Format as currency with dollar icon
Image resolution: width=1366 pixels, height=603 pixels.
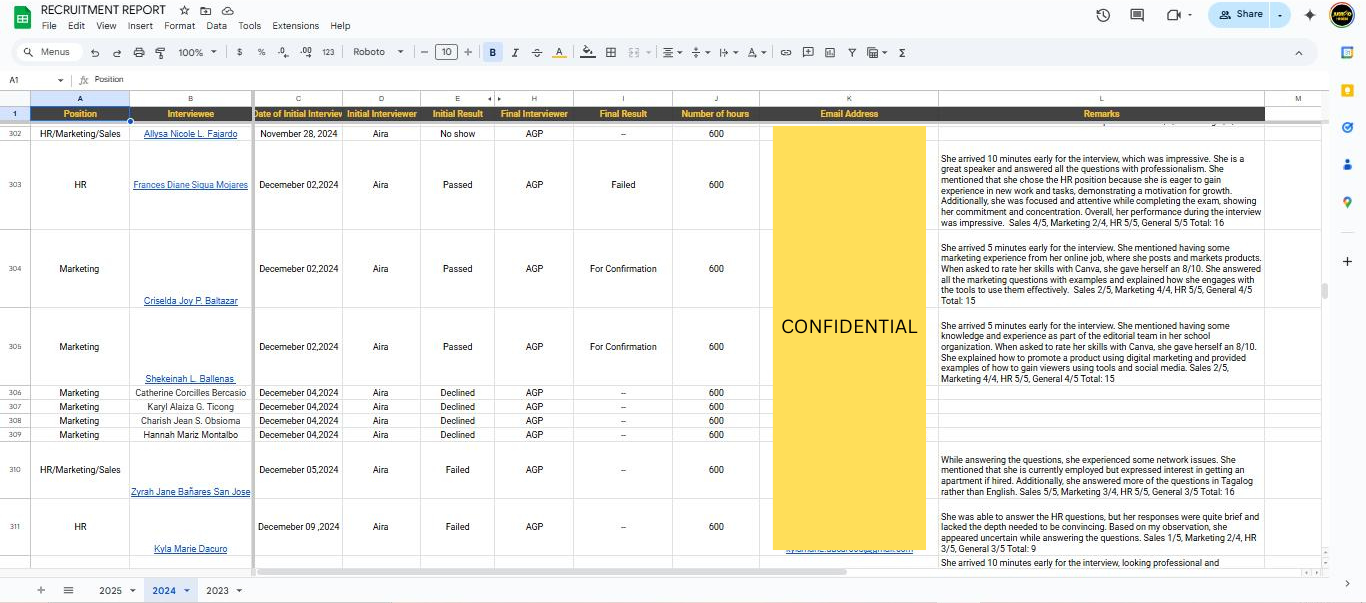(239, 52)
